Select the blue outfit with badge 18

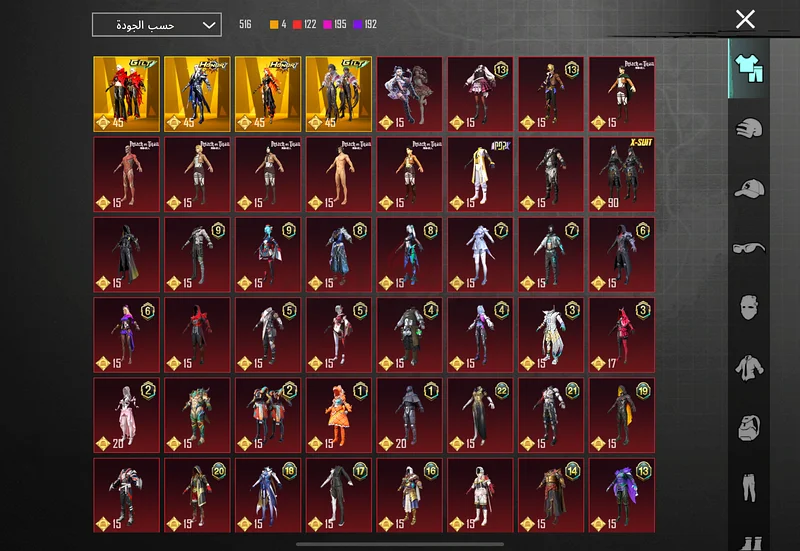point(268,495)
